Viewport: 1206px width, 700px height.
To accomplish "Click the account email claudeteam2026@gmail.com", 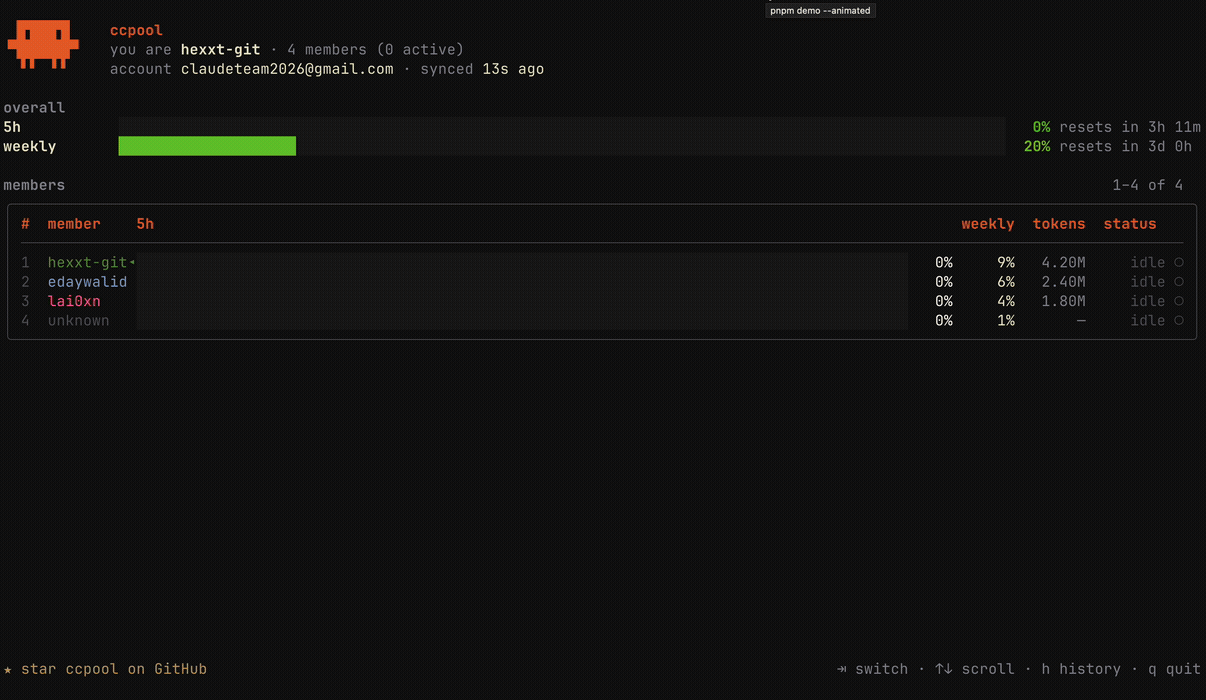I will 287,69.
